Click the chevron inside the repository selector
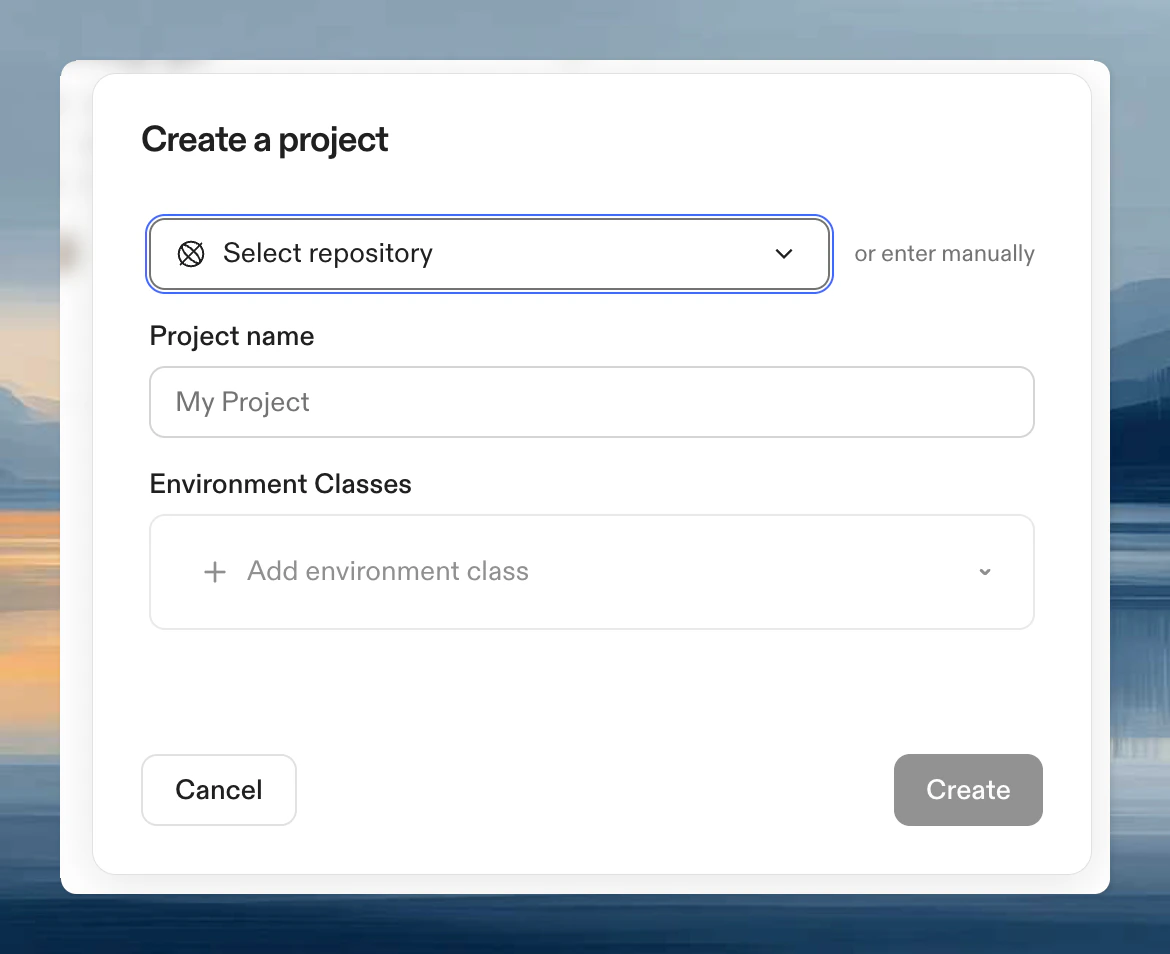Screen dimensions: 1170x954 coord(784,254)
